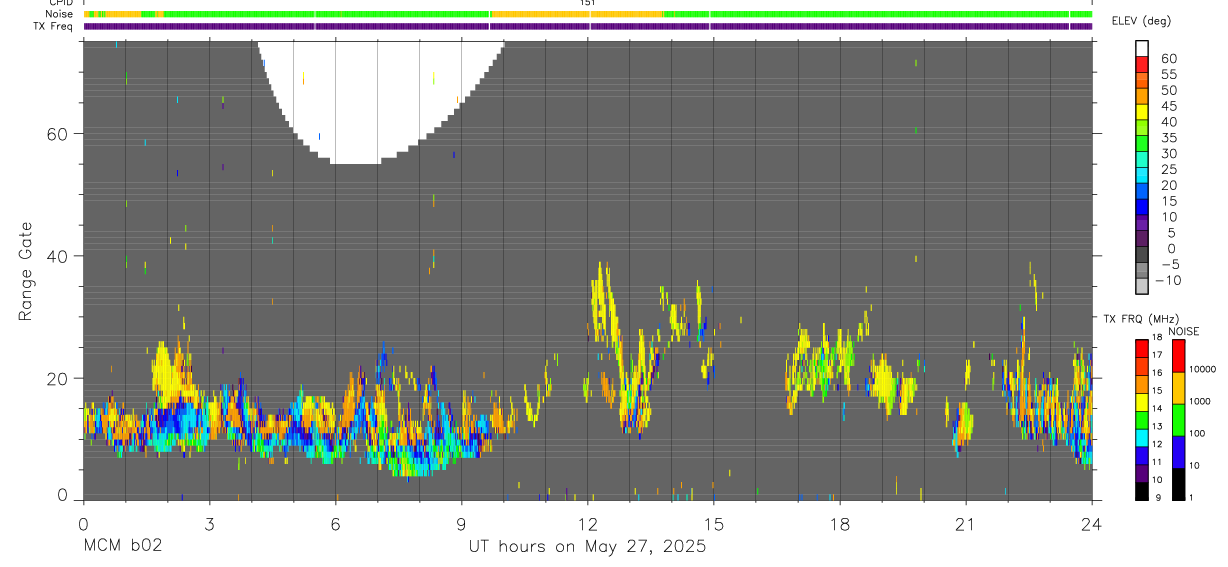Click the cyan 12–13 MHz TX FRQ swatch
The height and width of the screenshot is (567, 1228).
(1141, 438)
